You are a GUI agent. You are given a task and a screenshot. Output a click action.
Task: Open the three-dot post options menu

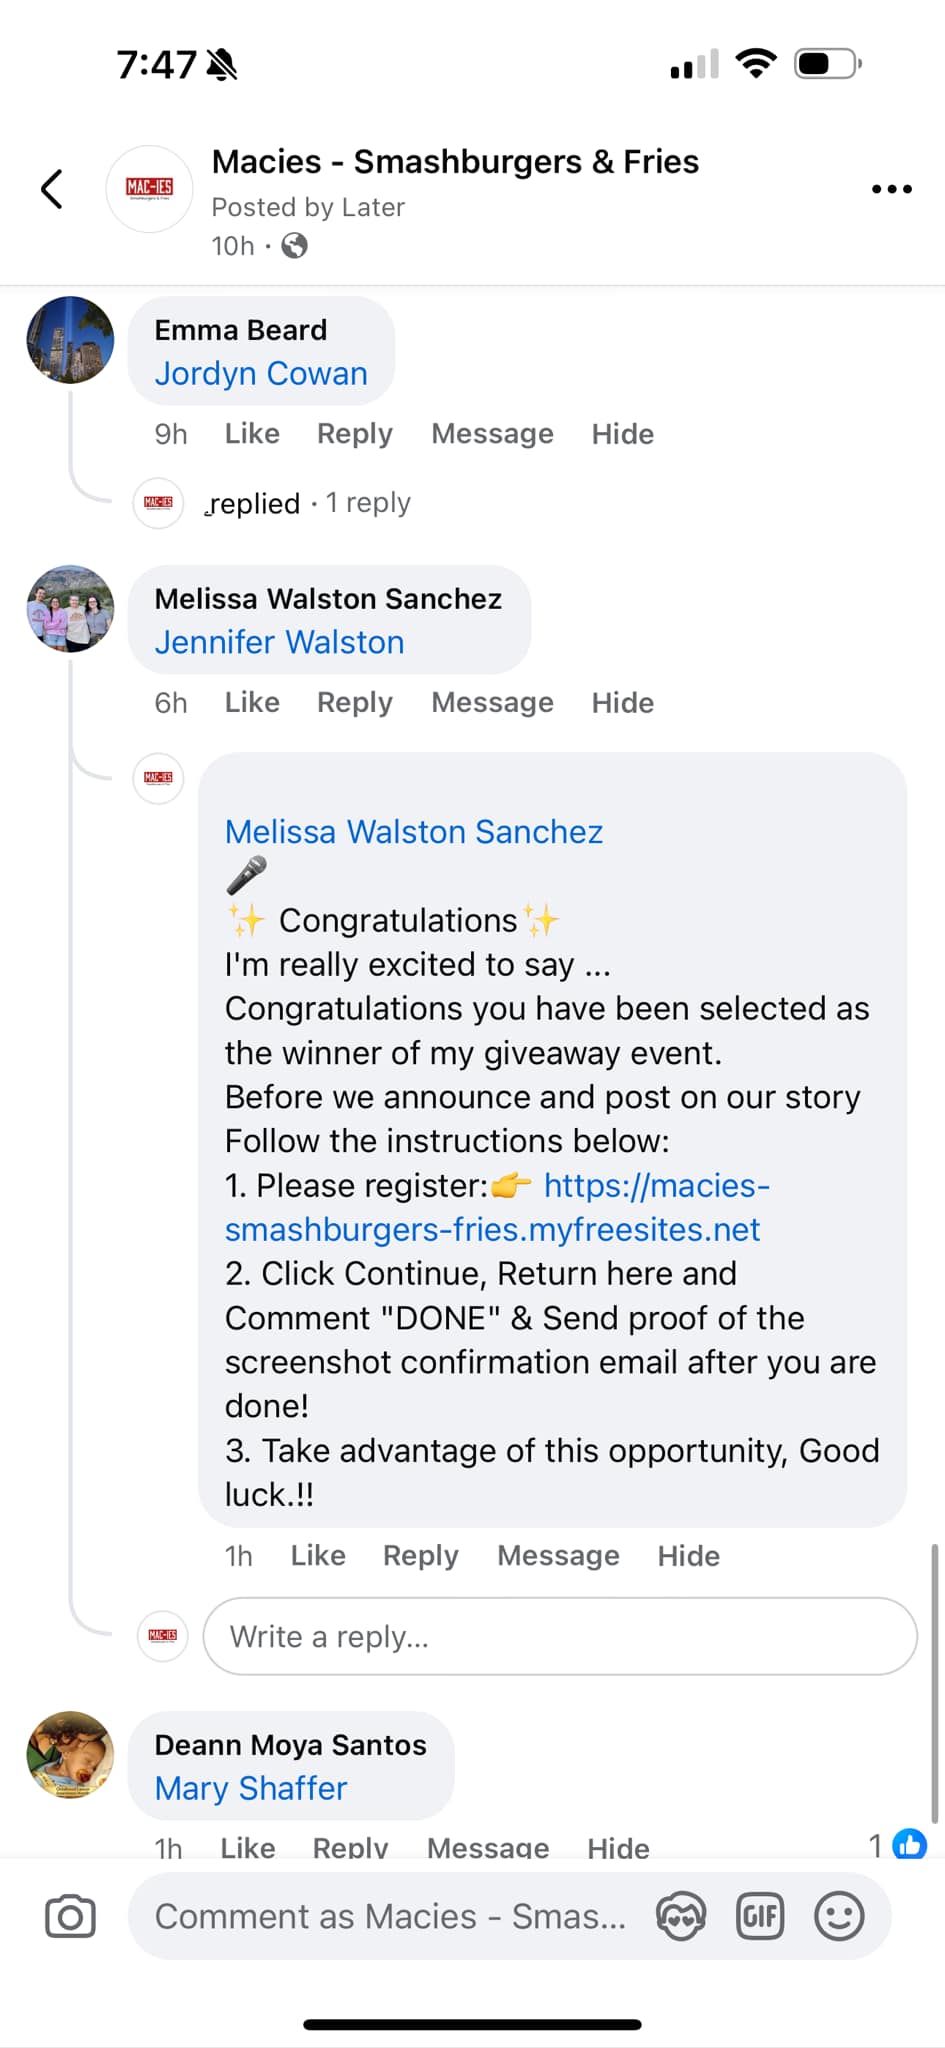point(891,189)
